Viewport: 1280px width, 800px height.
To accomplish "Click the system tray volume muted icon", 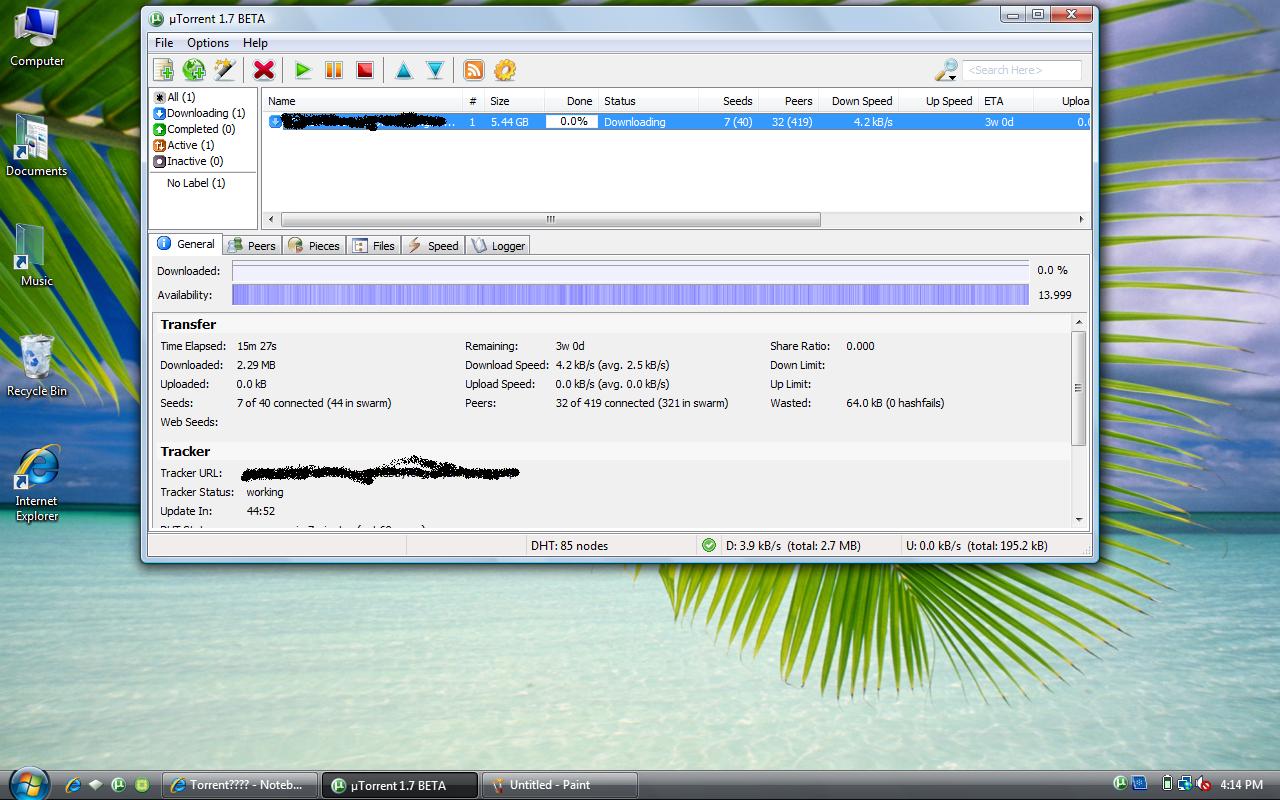I will coord(1203,784).
